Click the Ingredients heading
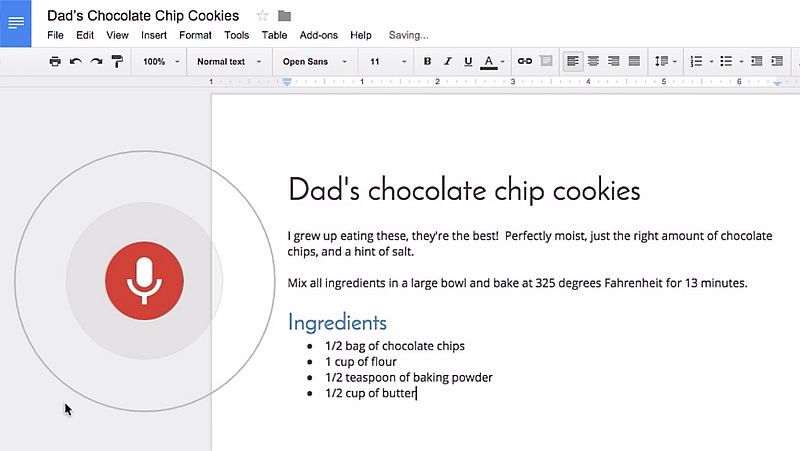 click(x=337, y=323)
